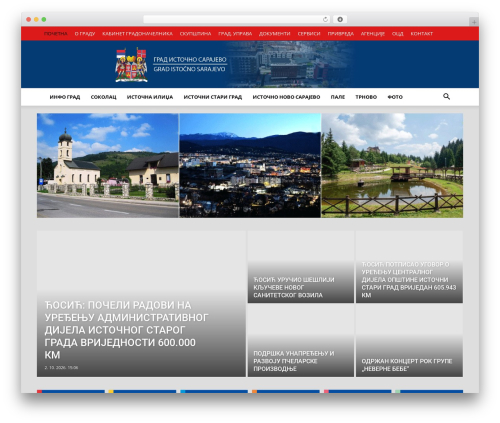Click the church photo thumbnail
The image size is (500, 423).
[108, 165]
